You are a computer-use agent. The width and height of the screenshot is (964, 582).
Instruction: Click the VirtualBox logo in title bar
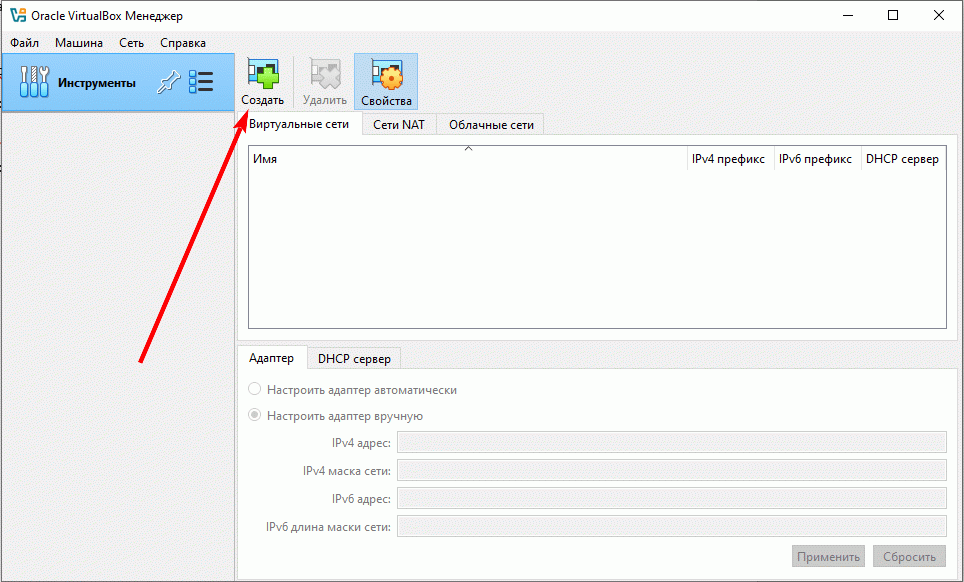pos(17,16)
